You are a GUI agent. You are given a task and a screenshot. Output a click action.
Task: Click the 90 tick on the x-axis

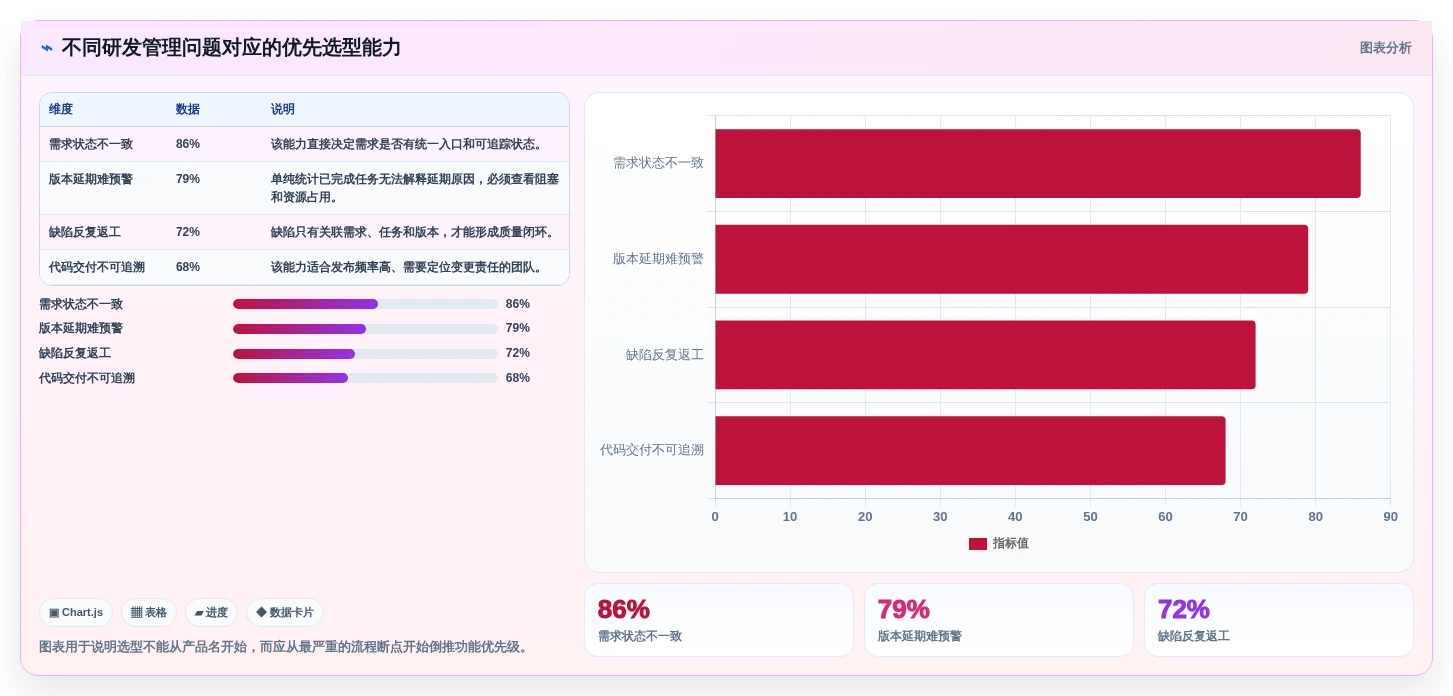[x=1390, y=517]
